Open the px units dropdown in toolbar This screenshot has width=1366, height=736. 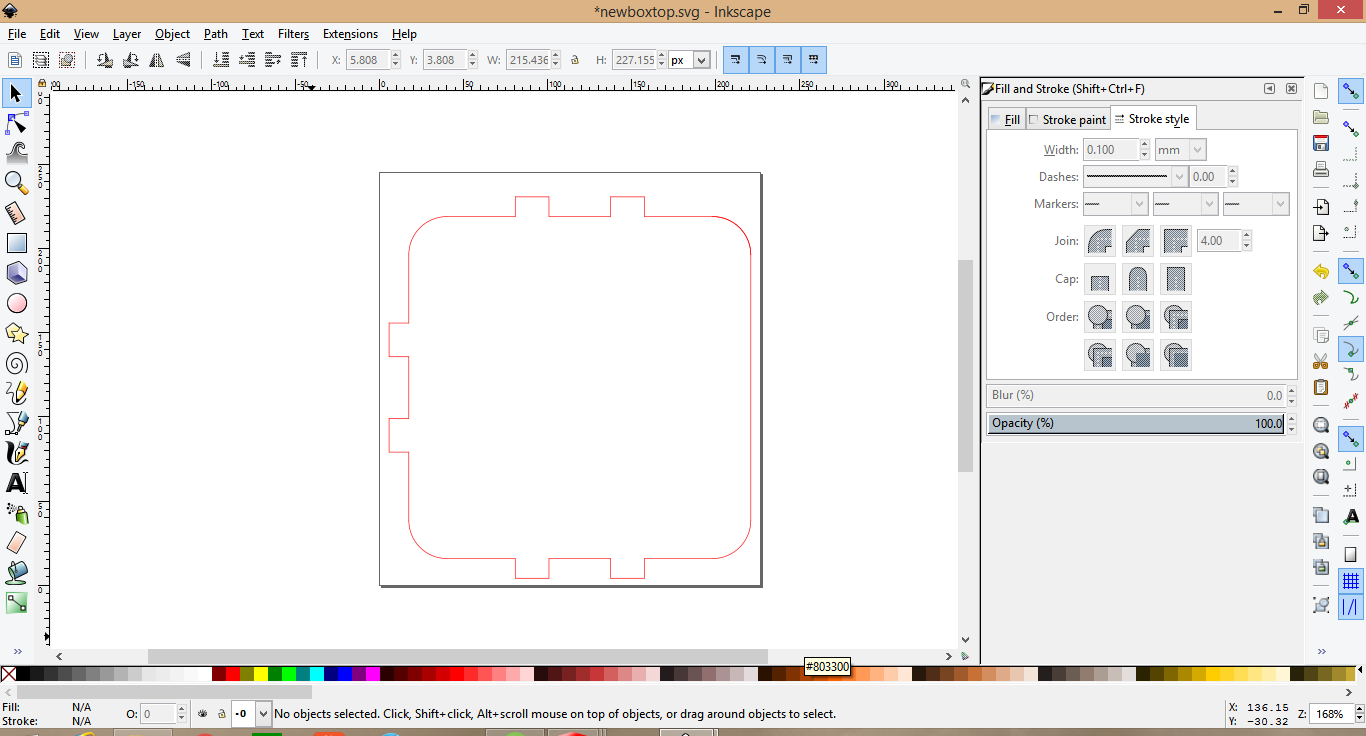[689, 60]
